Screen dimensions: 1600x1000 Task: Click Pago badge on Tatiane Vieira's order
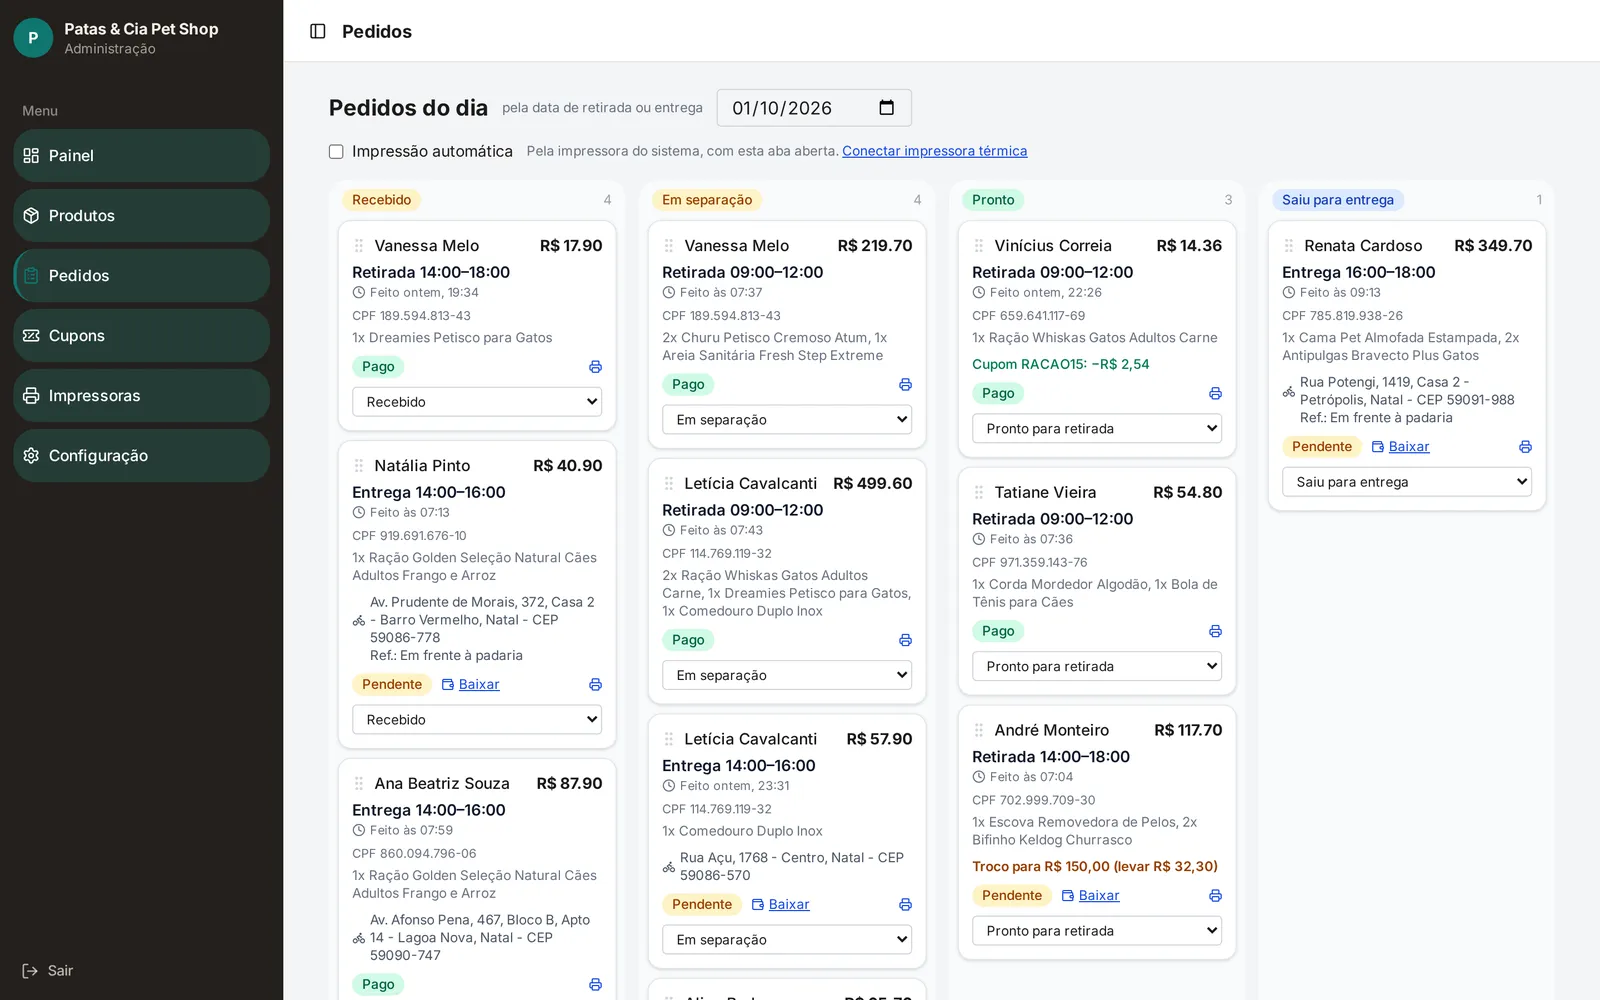click(998, 632)
